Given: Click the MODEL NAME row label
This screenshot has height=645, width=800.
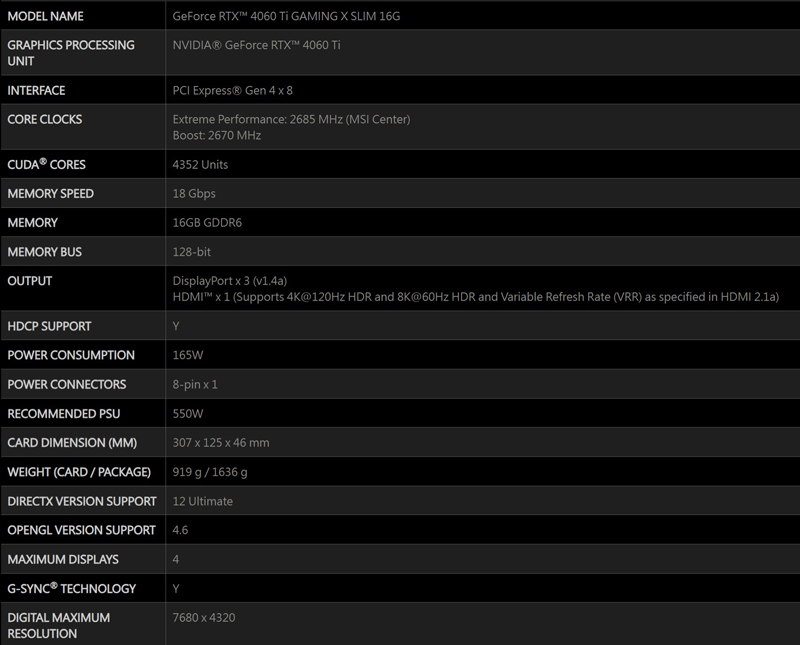Looking at the screenshot, I should coord(45,17).
